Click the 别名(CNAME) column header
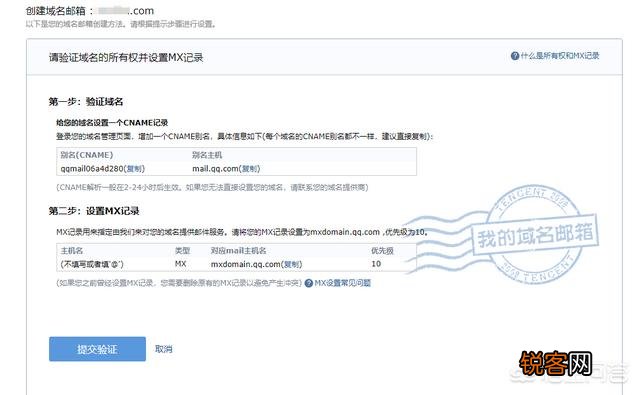 (x=87, y=155)
